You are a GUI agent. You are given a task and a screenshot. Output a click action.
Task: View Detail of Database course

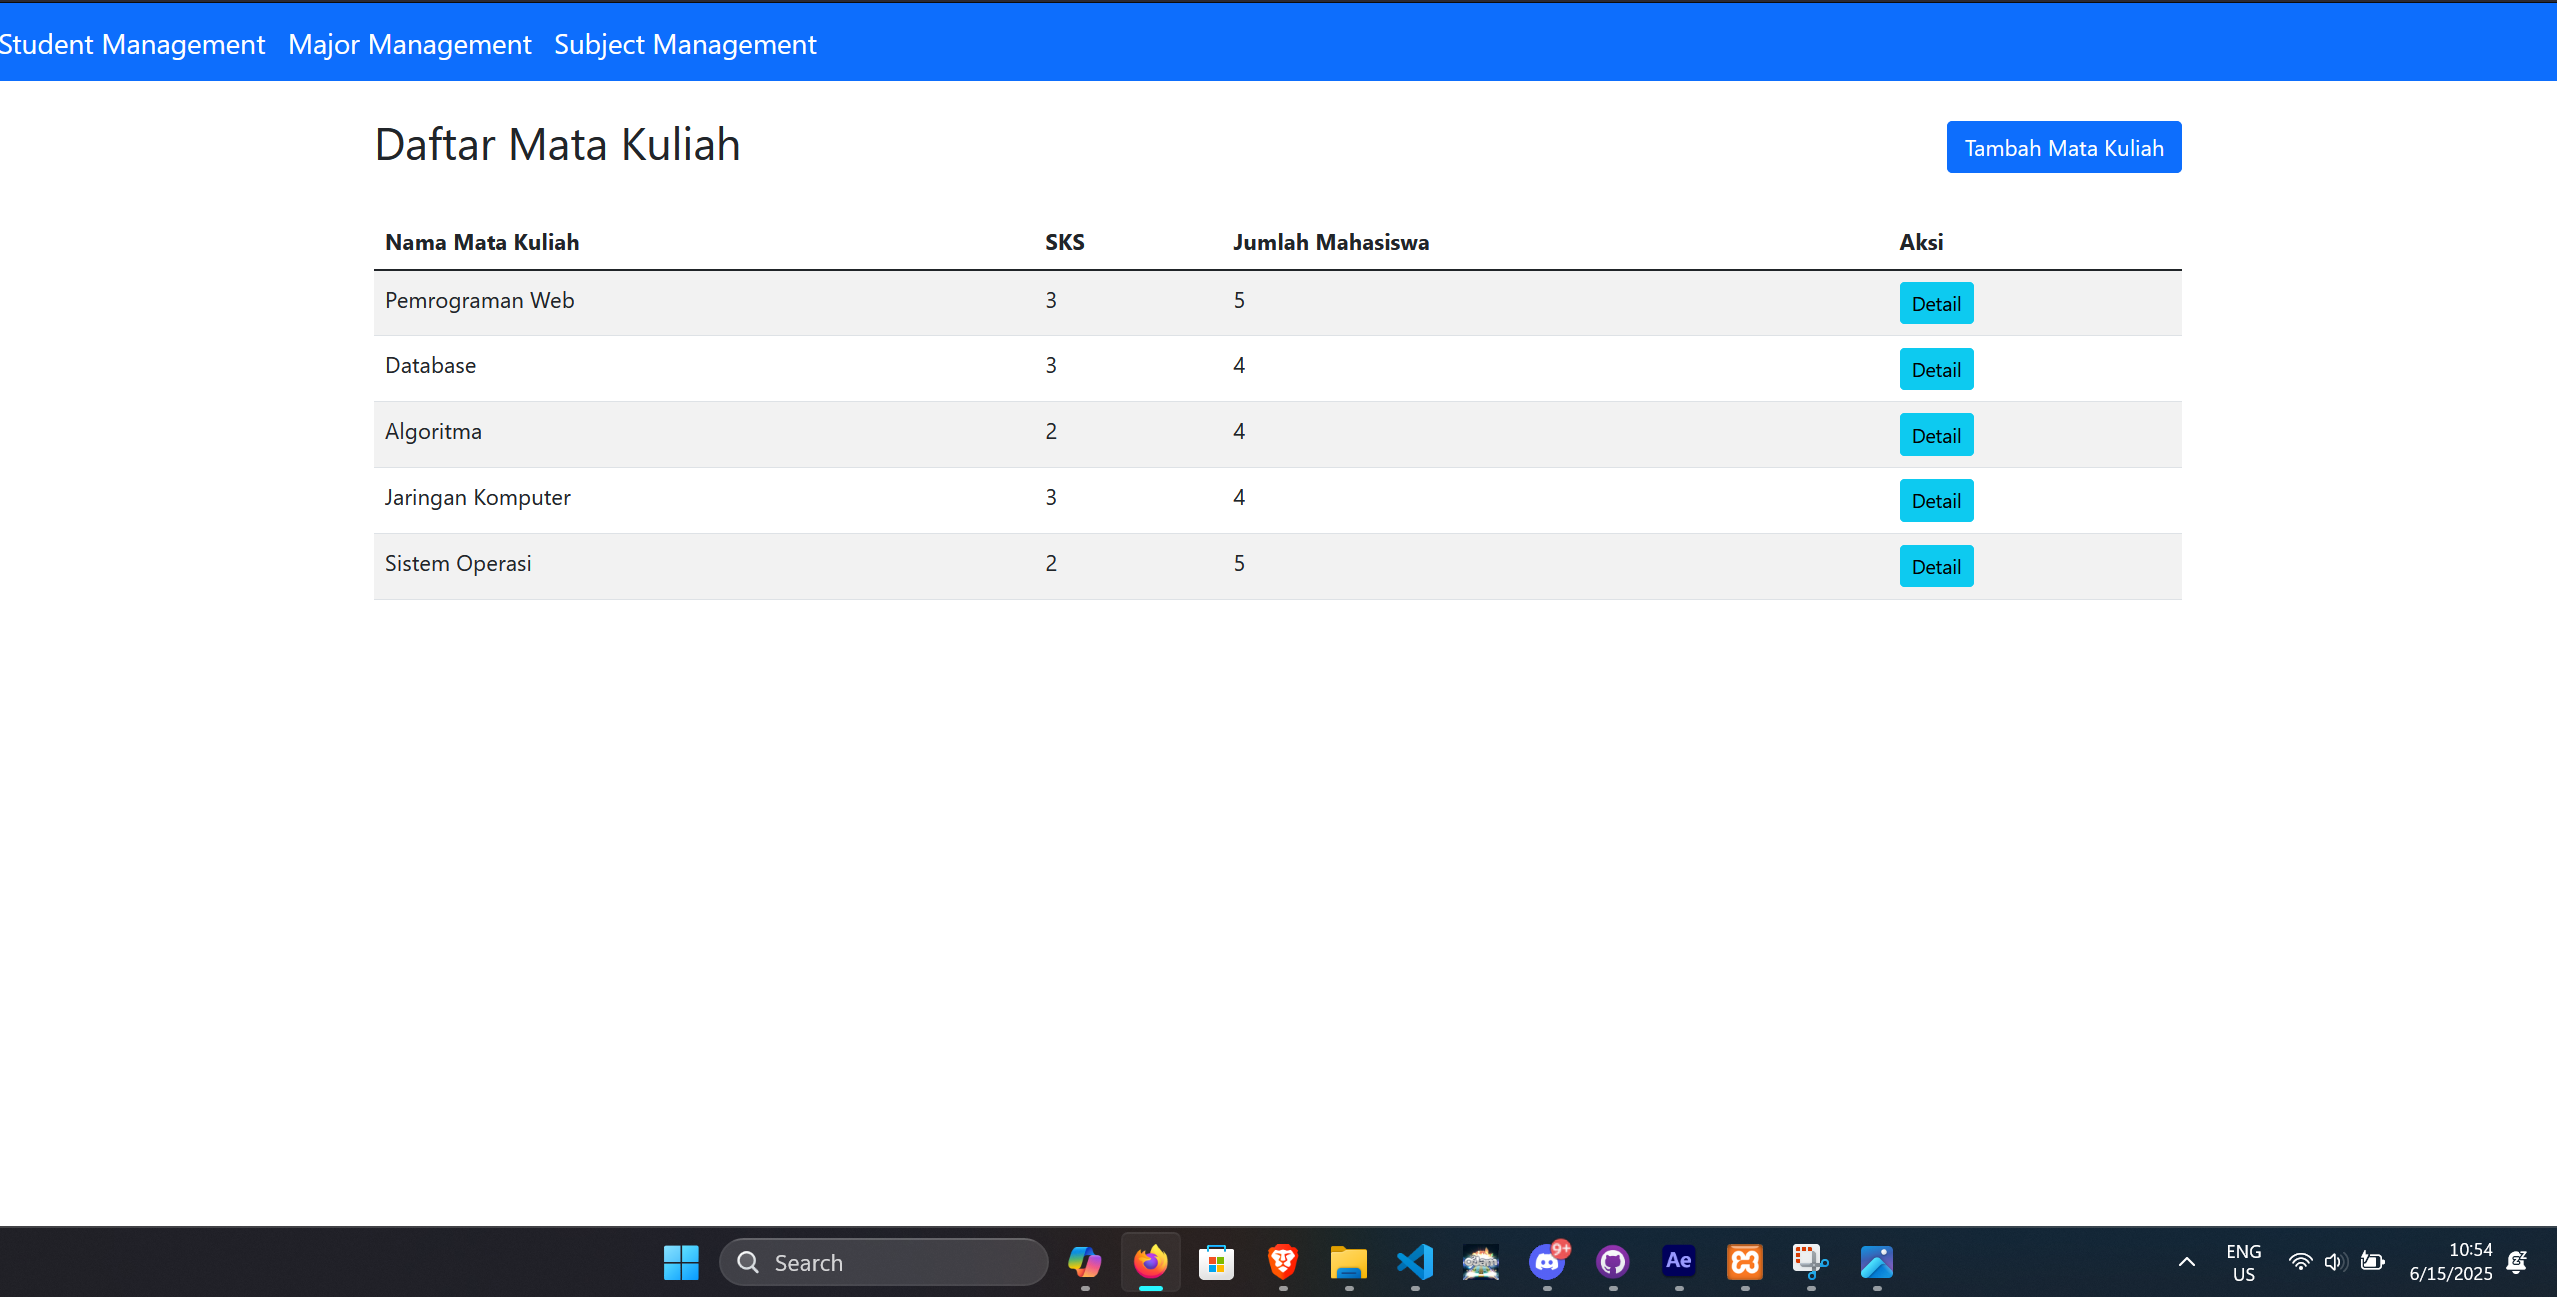coord(1935,370)
